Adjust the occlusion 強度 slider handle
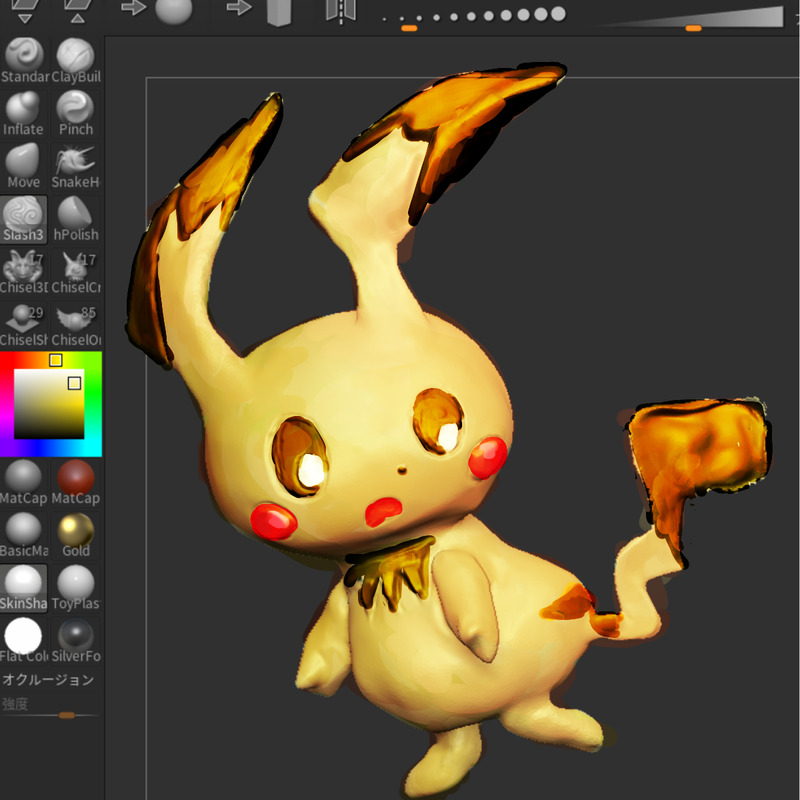This screenshot has height=800, width=800. click(x=67, y=715)
